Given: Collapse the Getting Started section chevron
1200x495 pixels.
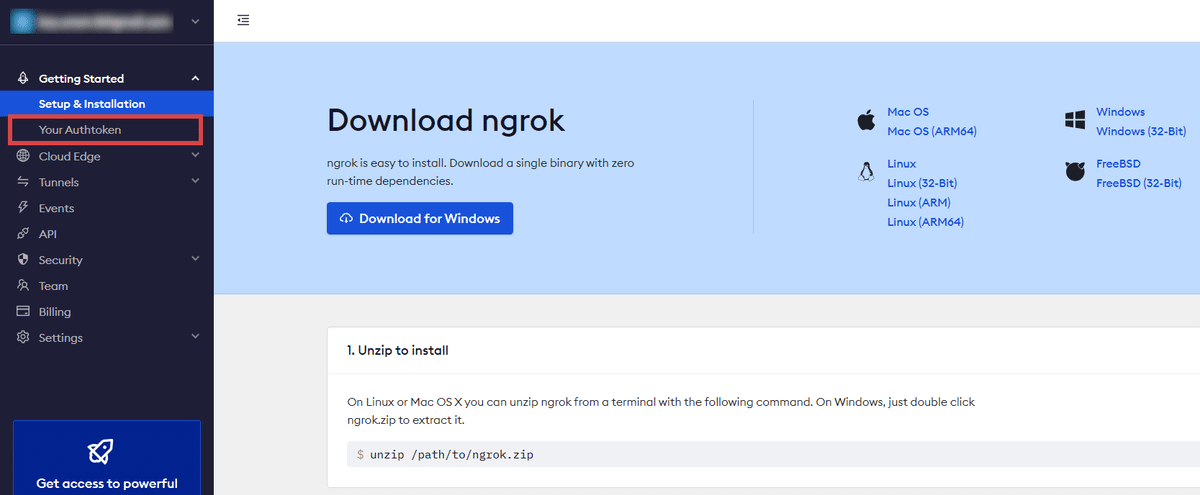Looking at the screenshot, I should [195, 78].
